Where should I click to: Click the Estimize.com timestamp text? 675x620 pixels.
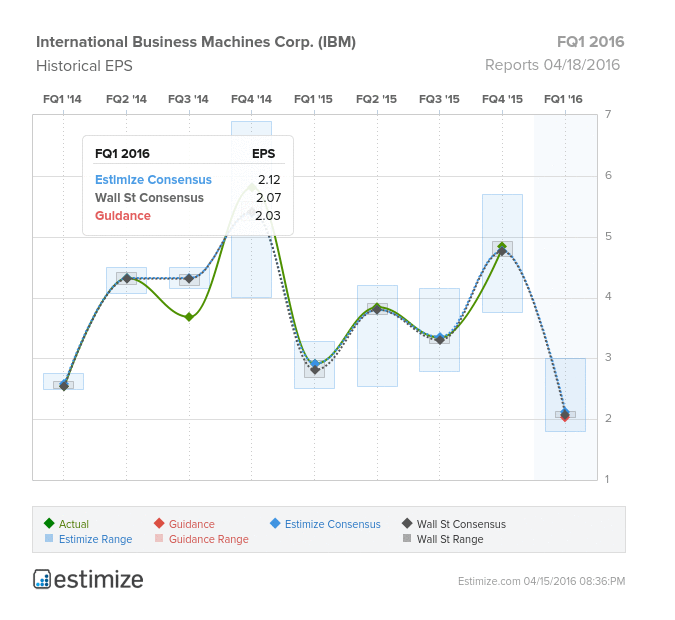click(542, 581)
